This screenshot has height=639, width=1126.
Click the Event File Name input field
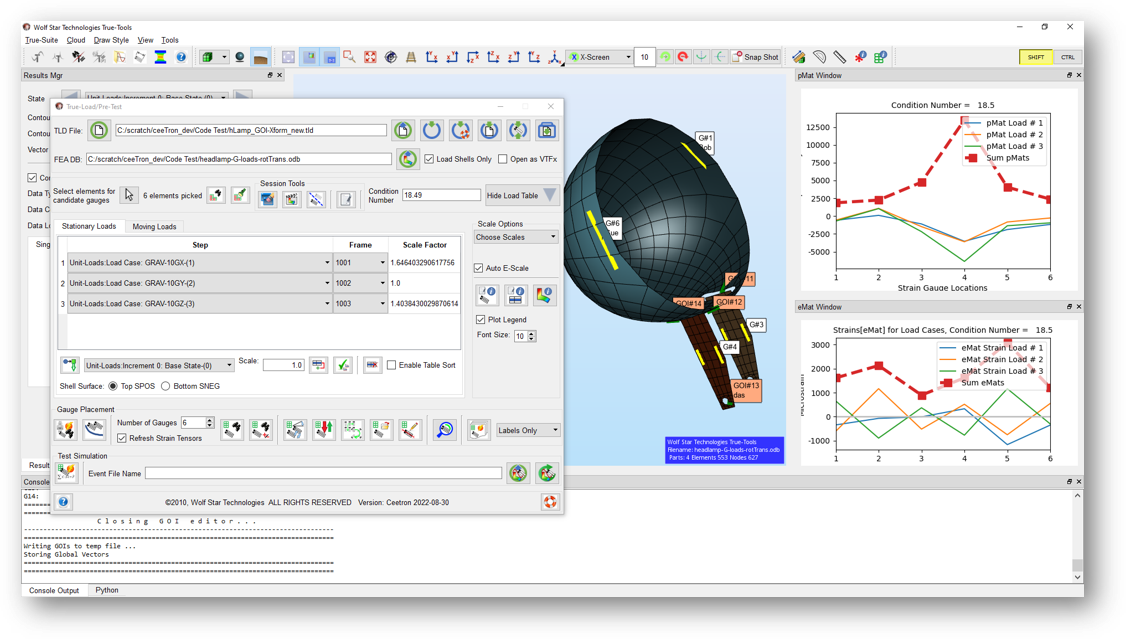click(323, 473)
